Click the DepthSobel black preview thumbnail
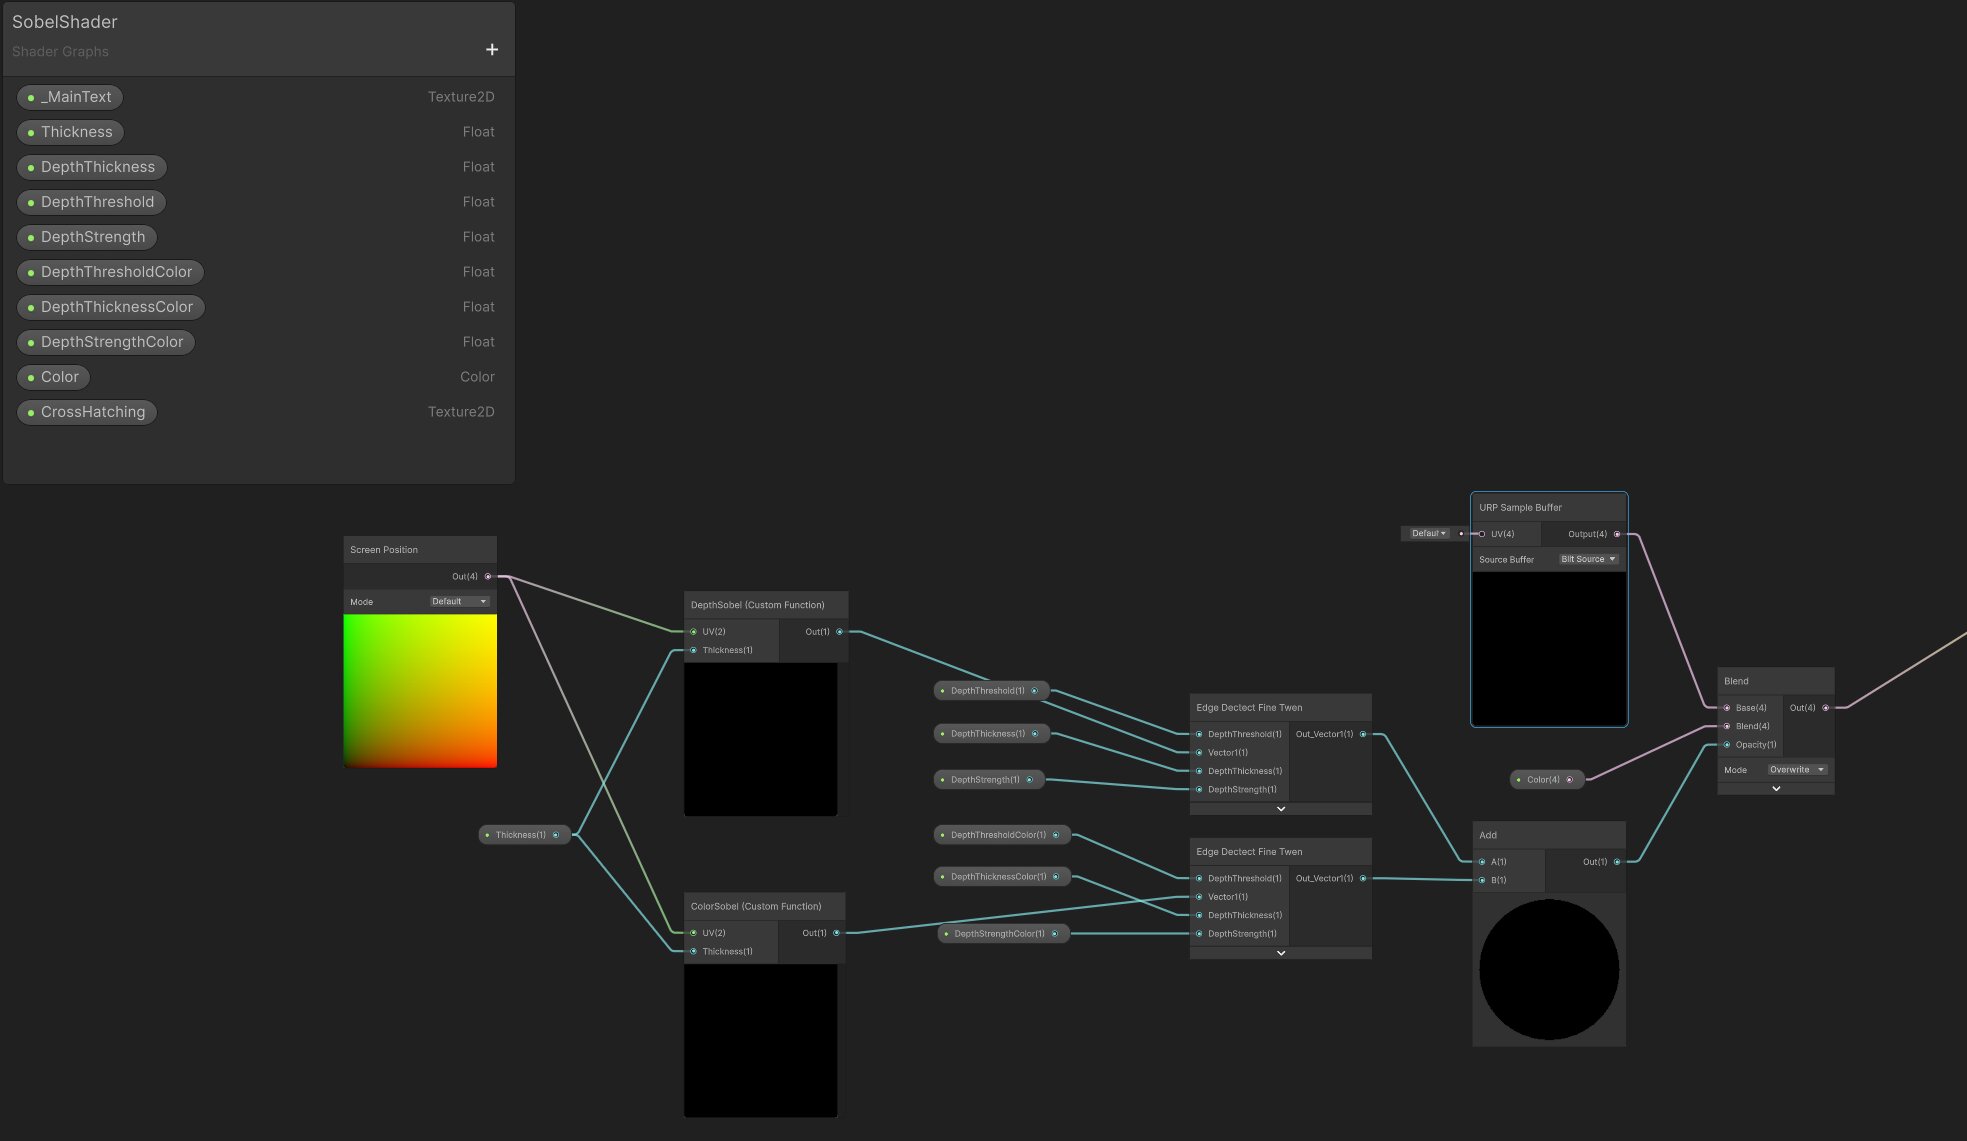1967x1141 pixels. 761,740
